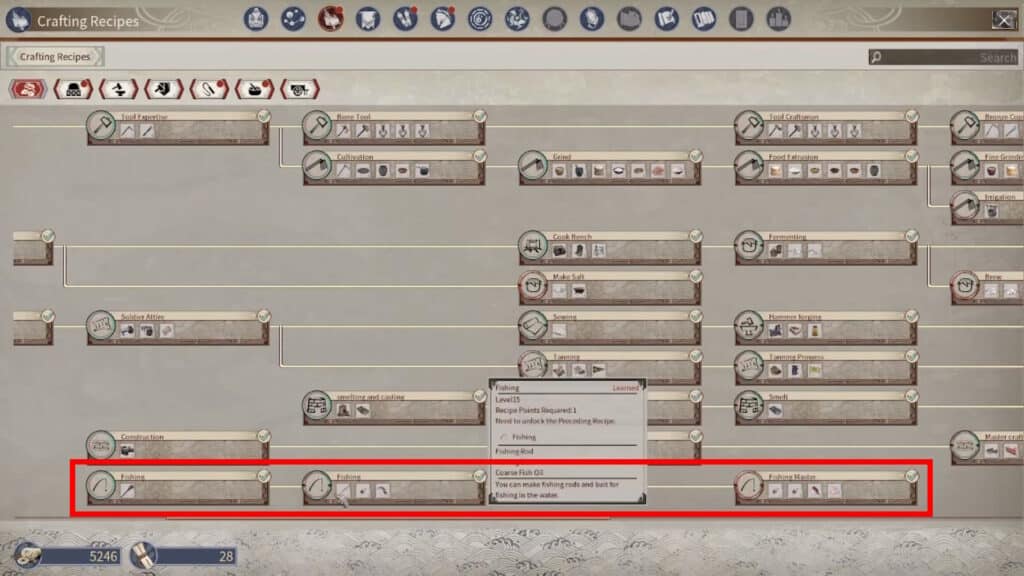Viewport: 1024px width, 576px height.
Task: Open the Fishing Master rod icon
Action: pos(749,485)
